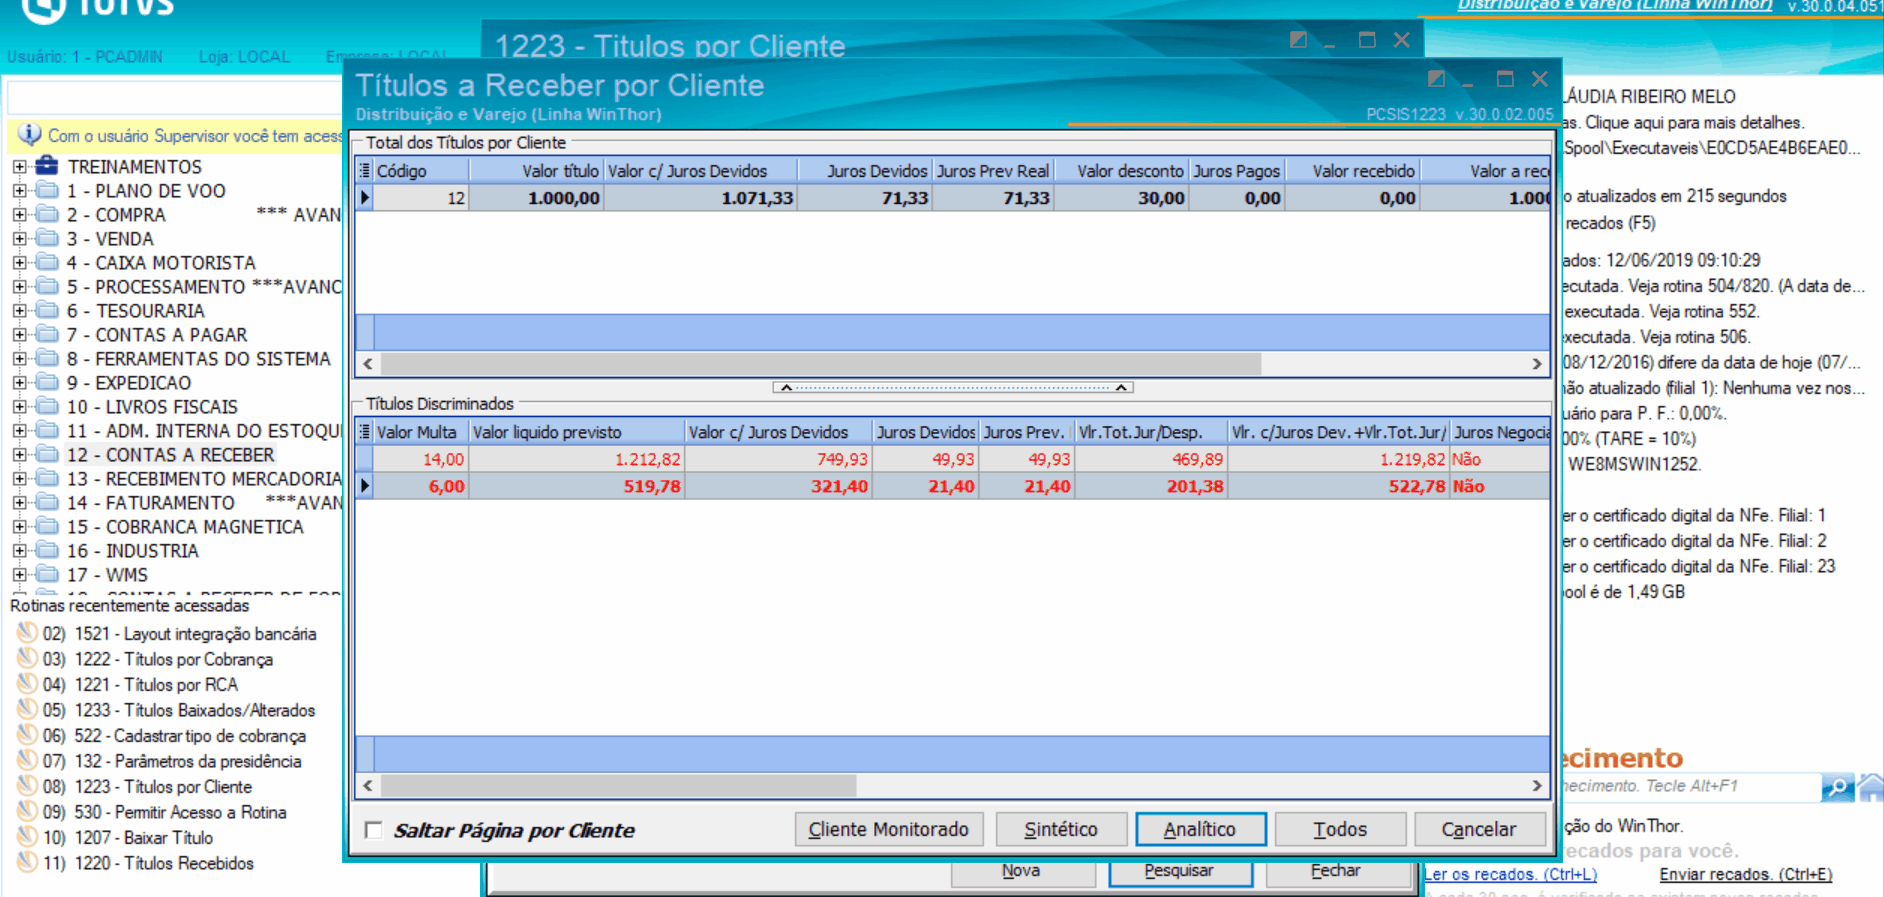
Task: Open recent routine 530 Permitir Acesso a Rotina
Action: click(x=180, y=813)
